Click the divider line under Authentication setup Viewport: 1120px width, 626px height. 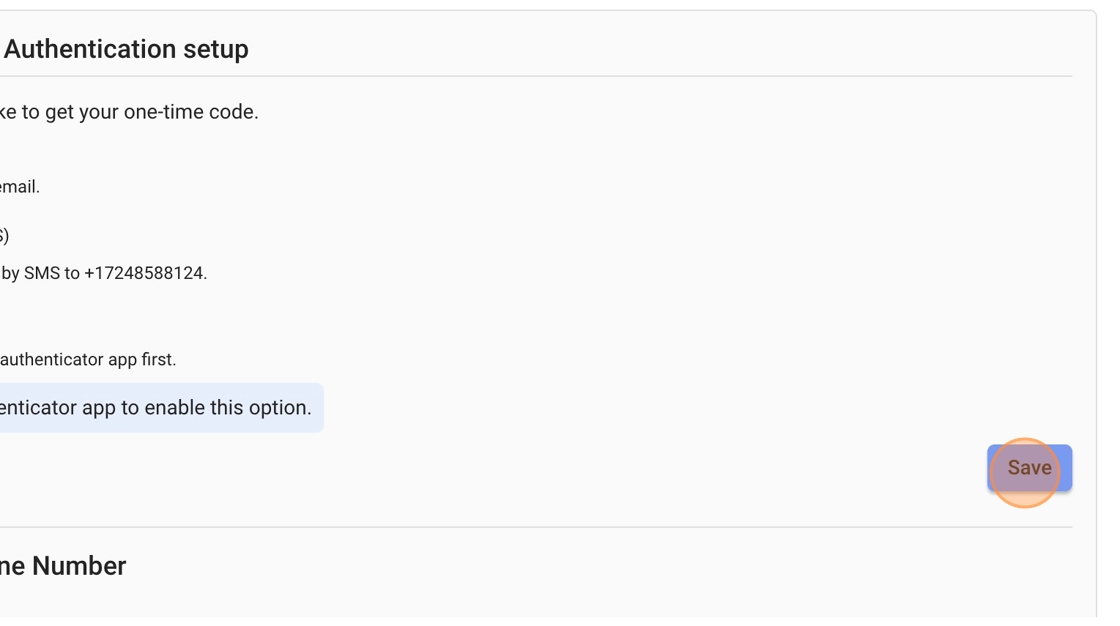coord(536,76)
